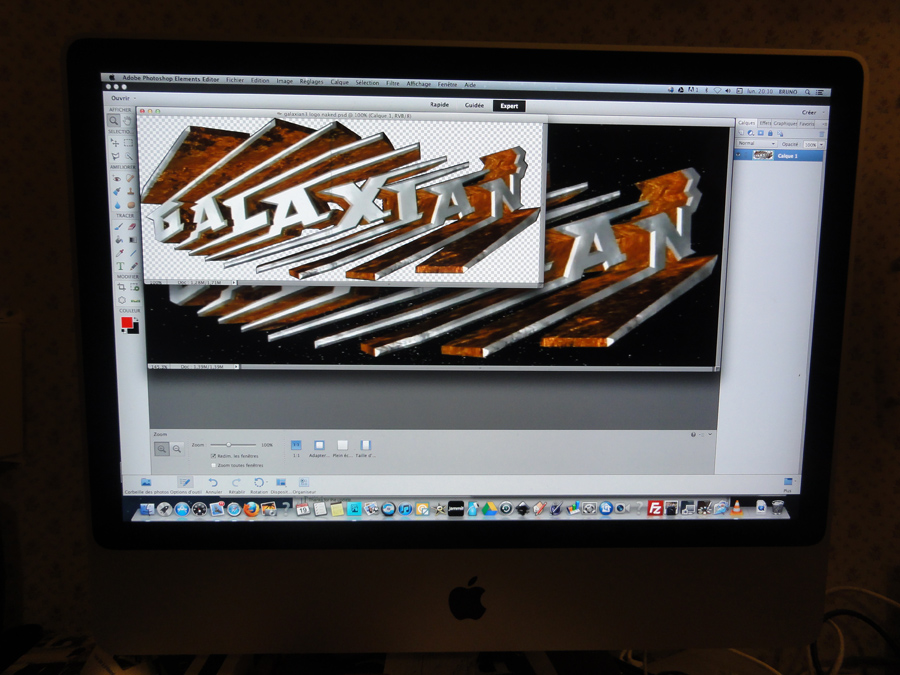Toggle lock transparent pixels icon
The width and height of the screenshot is (900, 675).
tap(780, 134)
